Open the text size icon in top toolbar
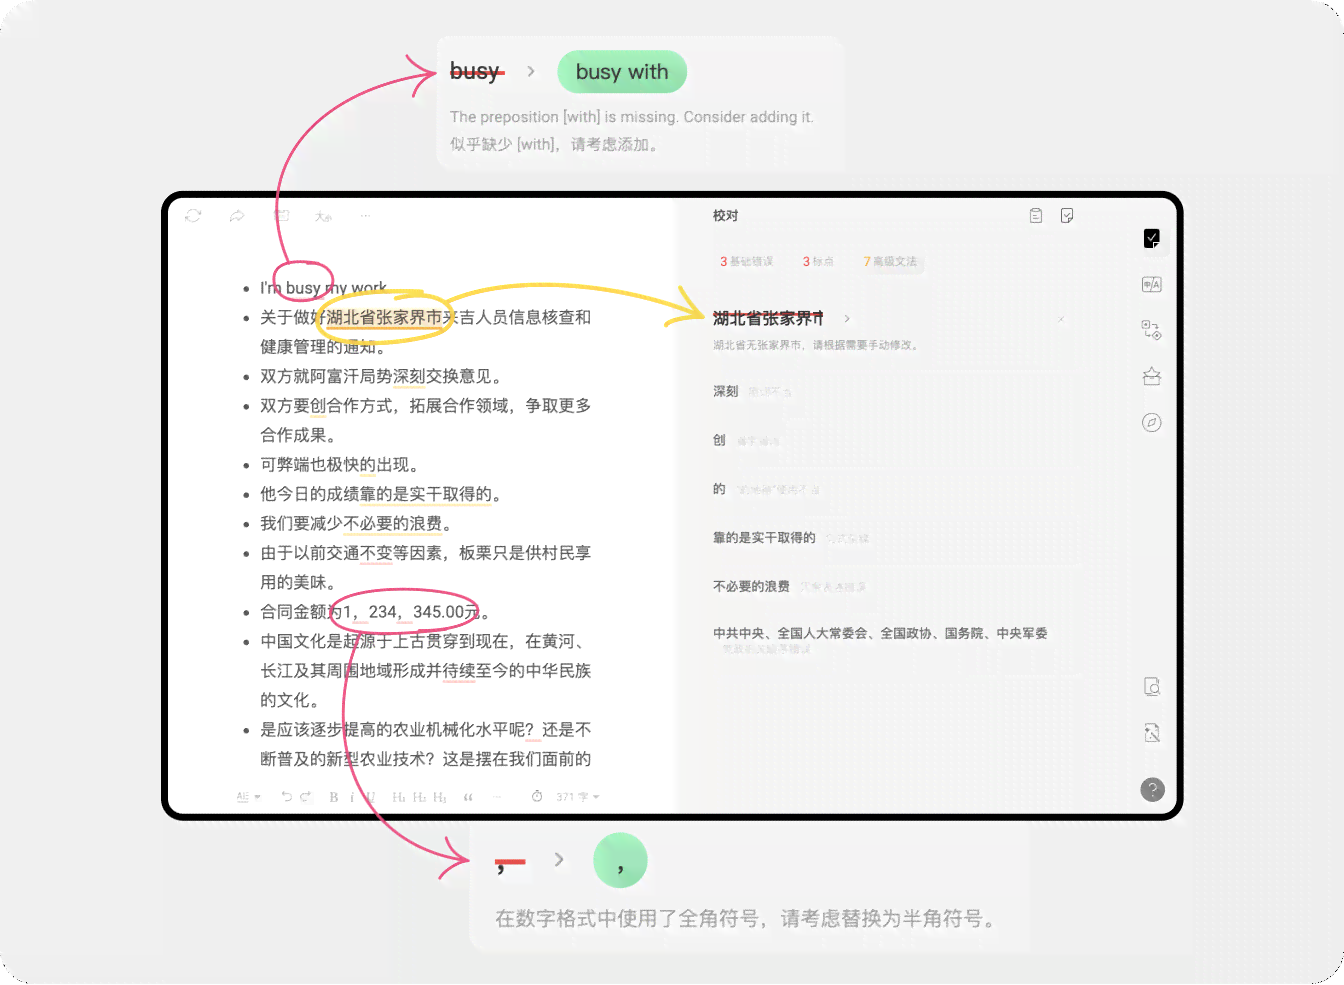The height and width of the screenshot is (985, 1344). tap(323, 216)
